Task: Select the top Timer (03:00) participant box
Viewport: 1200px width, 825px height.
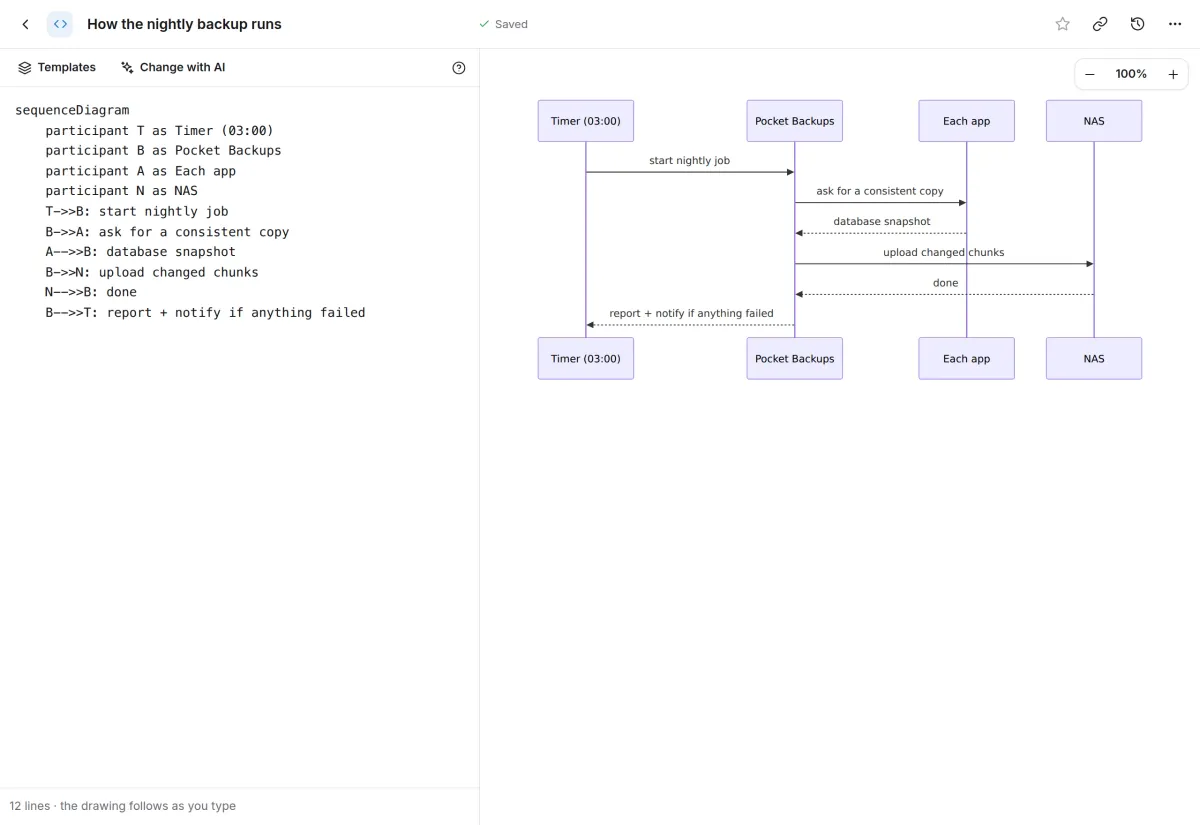Action: [x=586, y=121]
